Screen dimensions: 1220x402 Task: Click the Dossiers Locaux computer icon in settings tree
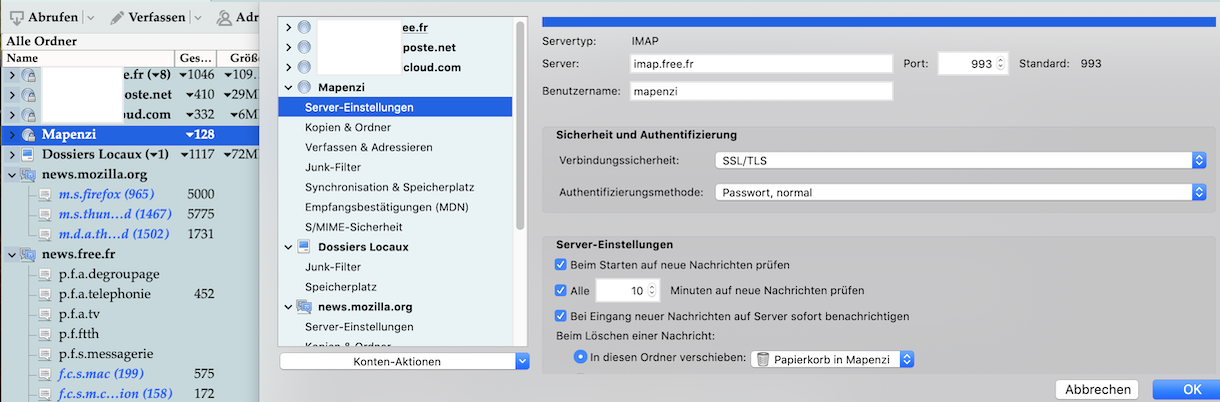(x=304, y=247)
